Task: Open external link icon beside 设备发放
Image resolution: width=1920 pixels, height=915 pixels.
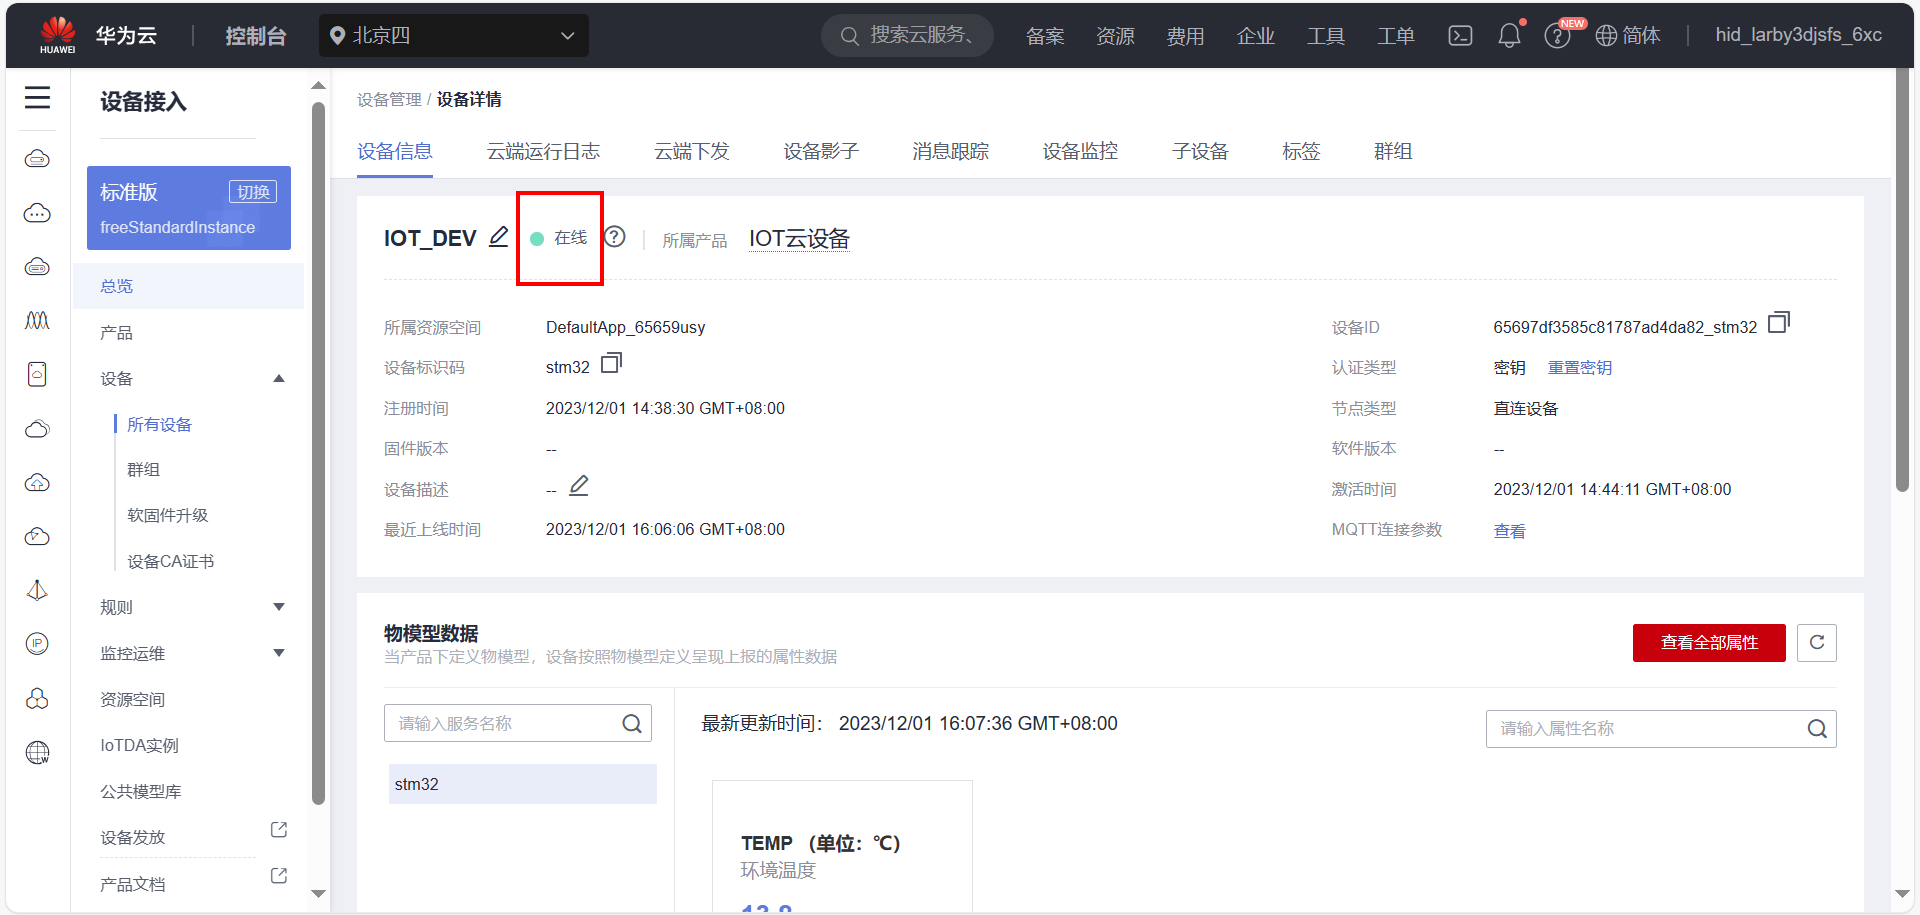Action: [x=279, y=830]
